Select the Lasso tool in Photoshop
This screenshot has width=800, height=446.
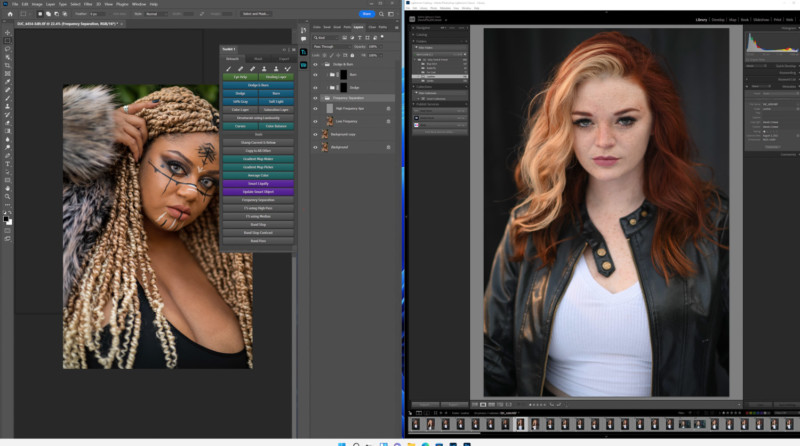click(x=7, y=49)
